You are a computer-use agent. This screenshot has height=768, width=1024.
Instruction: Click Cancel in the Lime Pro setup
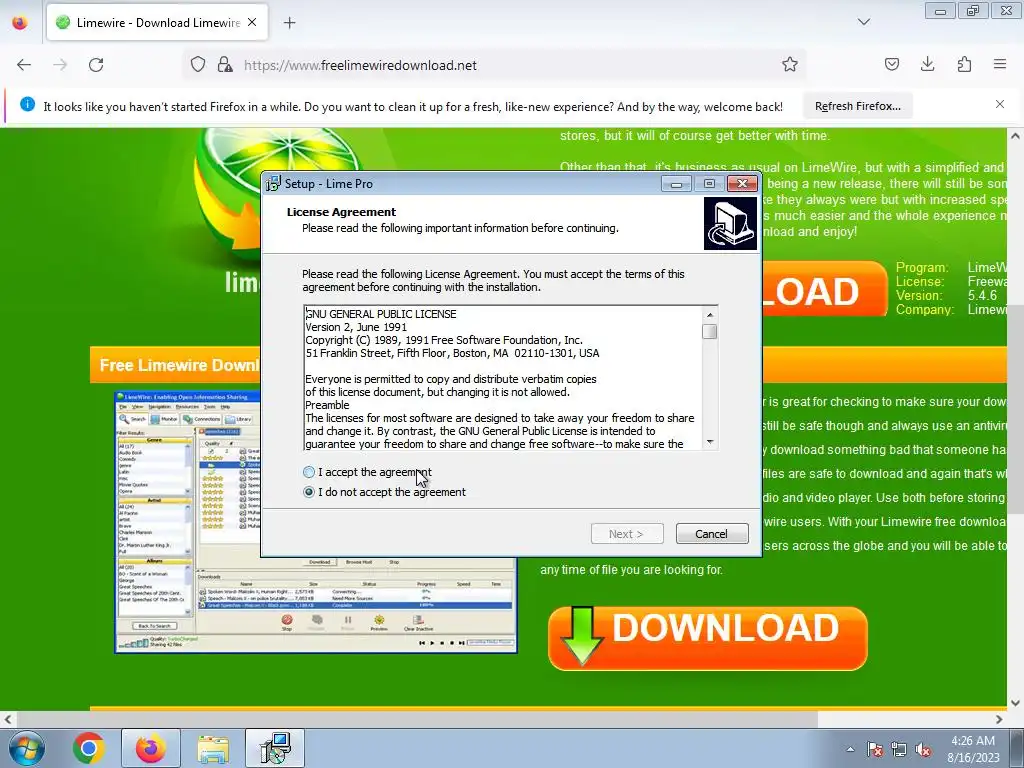(712, 534)
